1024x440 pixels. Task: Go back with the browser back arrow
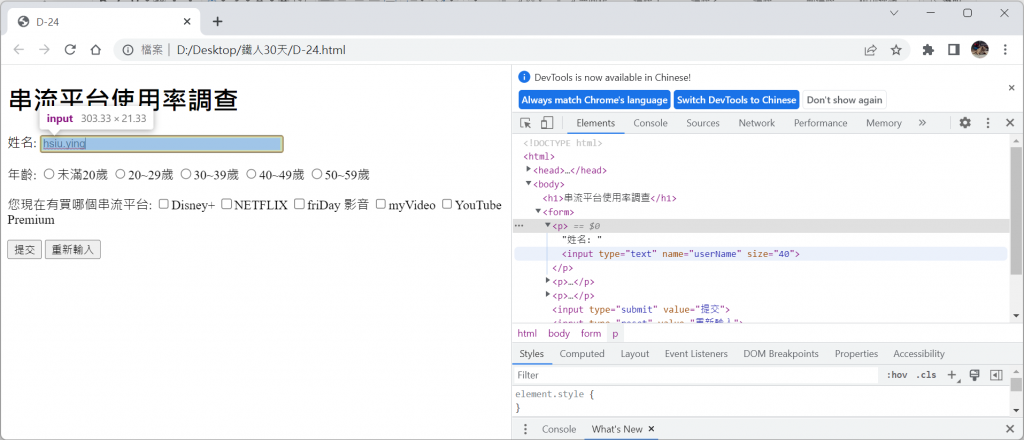tap(19, 50)
